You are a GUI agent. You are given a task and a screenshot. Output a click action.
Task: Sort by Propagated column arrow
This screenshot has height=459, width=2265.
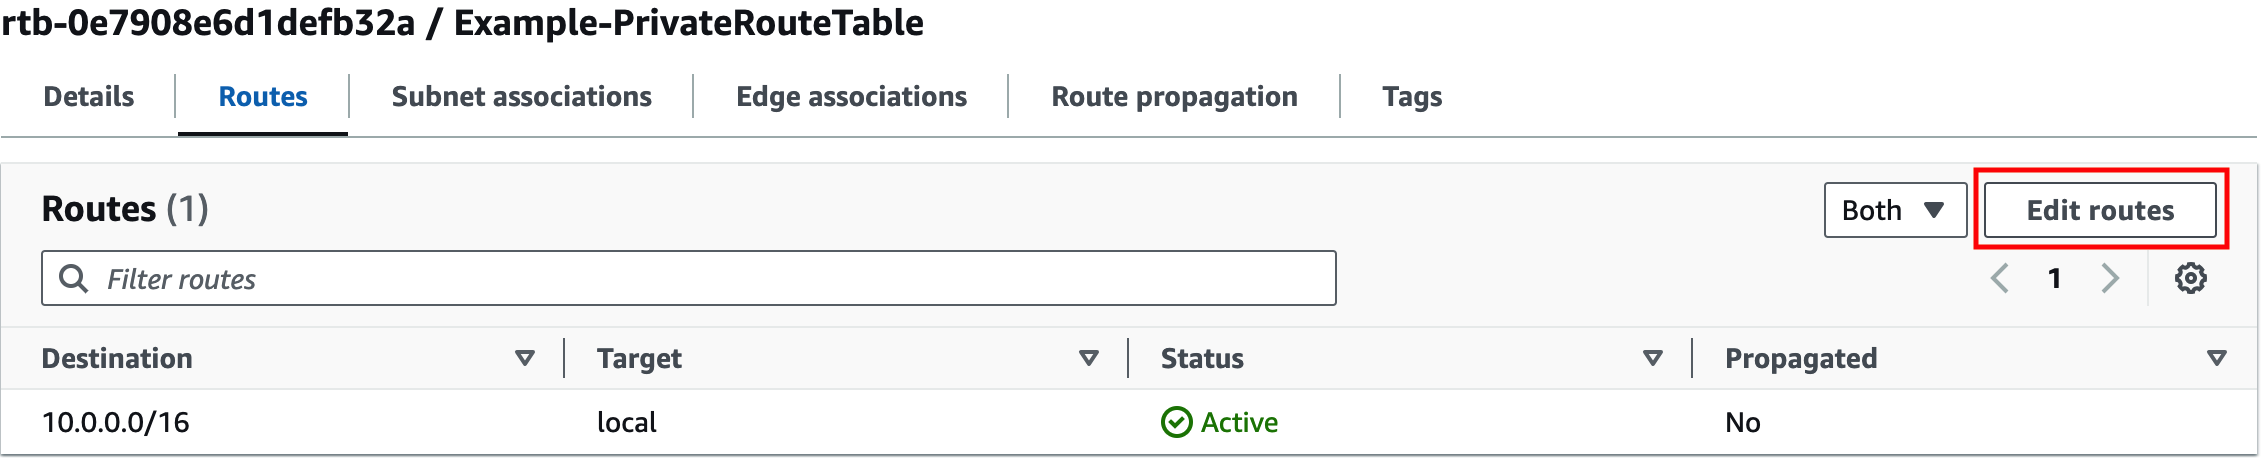pos(2217,358)
